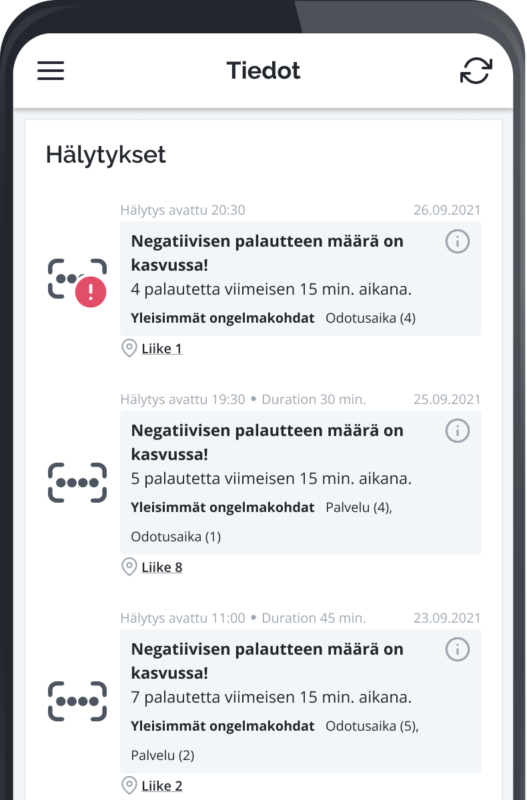Open the Liike 2 location link
527x800 pixels.
(162, 786)
